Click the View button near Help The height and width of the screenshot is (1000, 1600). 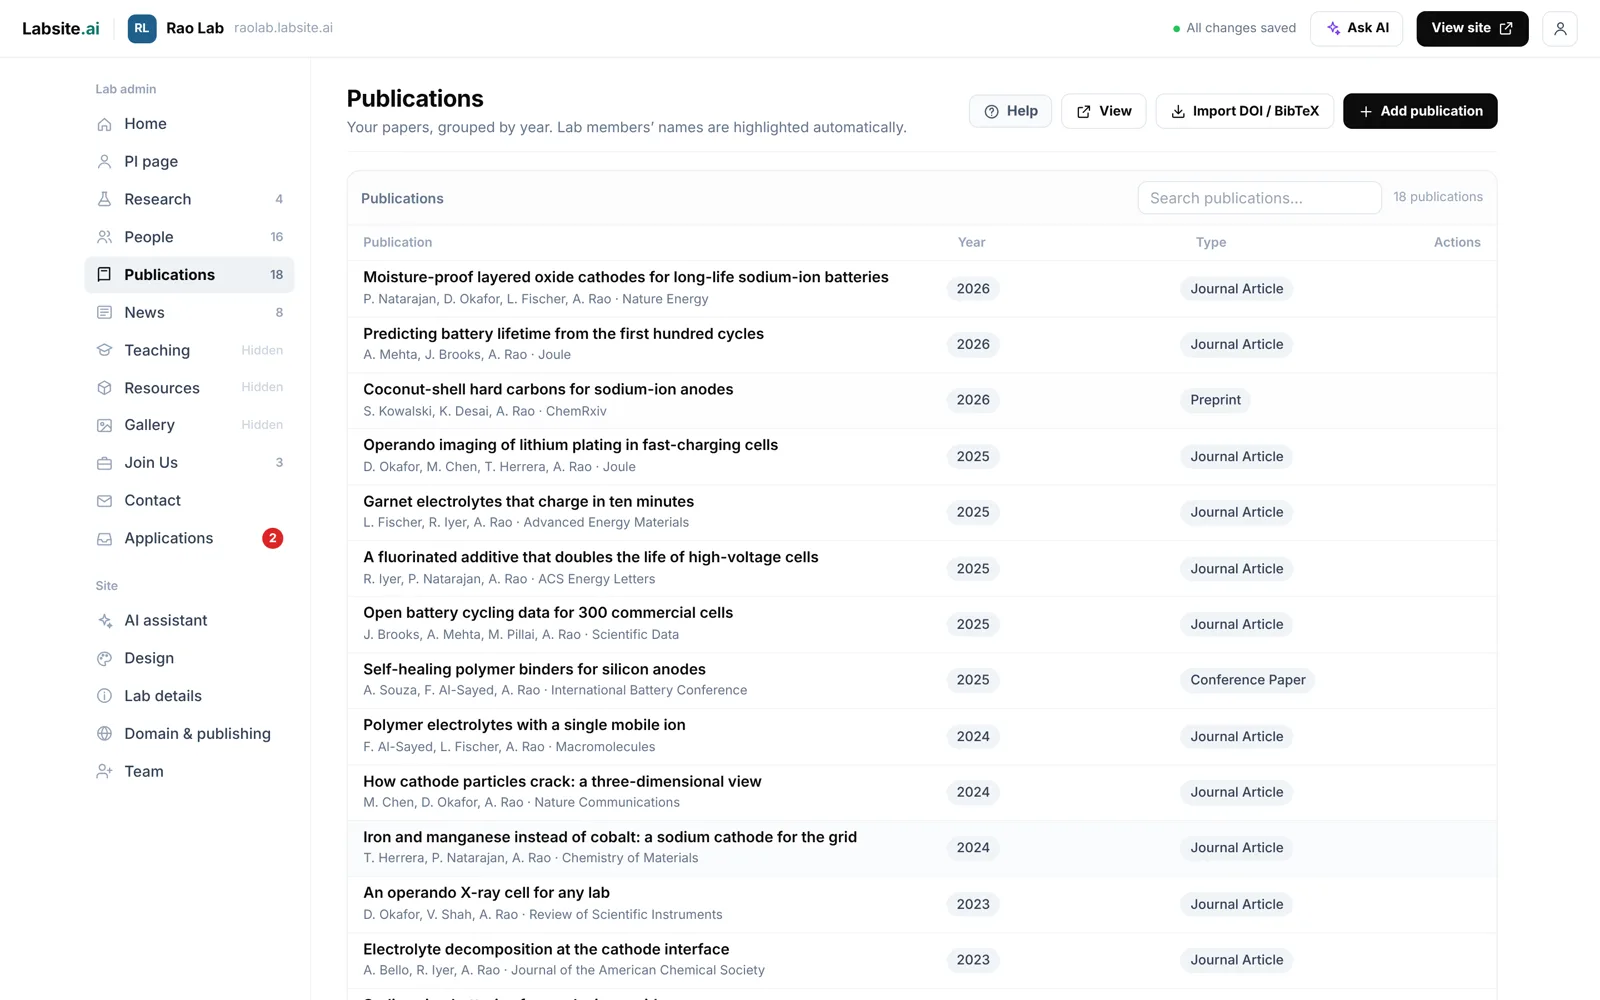coord(1104,111)
